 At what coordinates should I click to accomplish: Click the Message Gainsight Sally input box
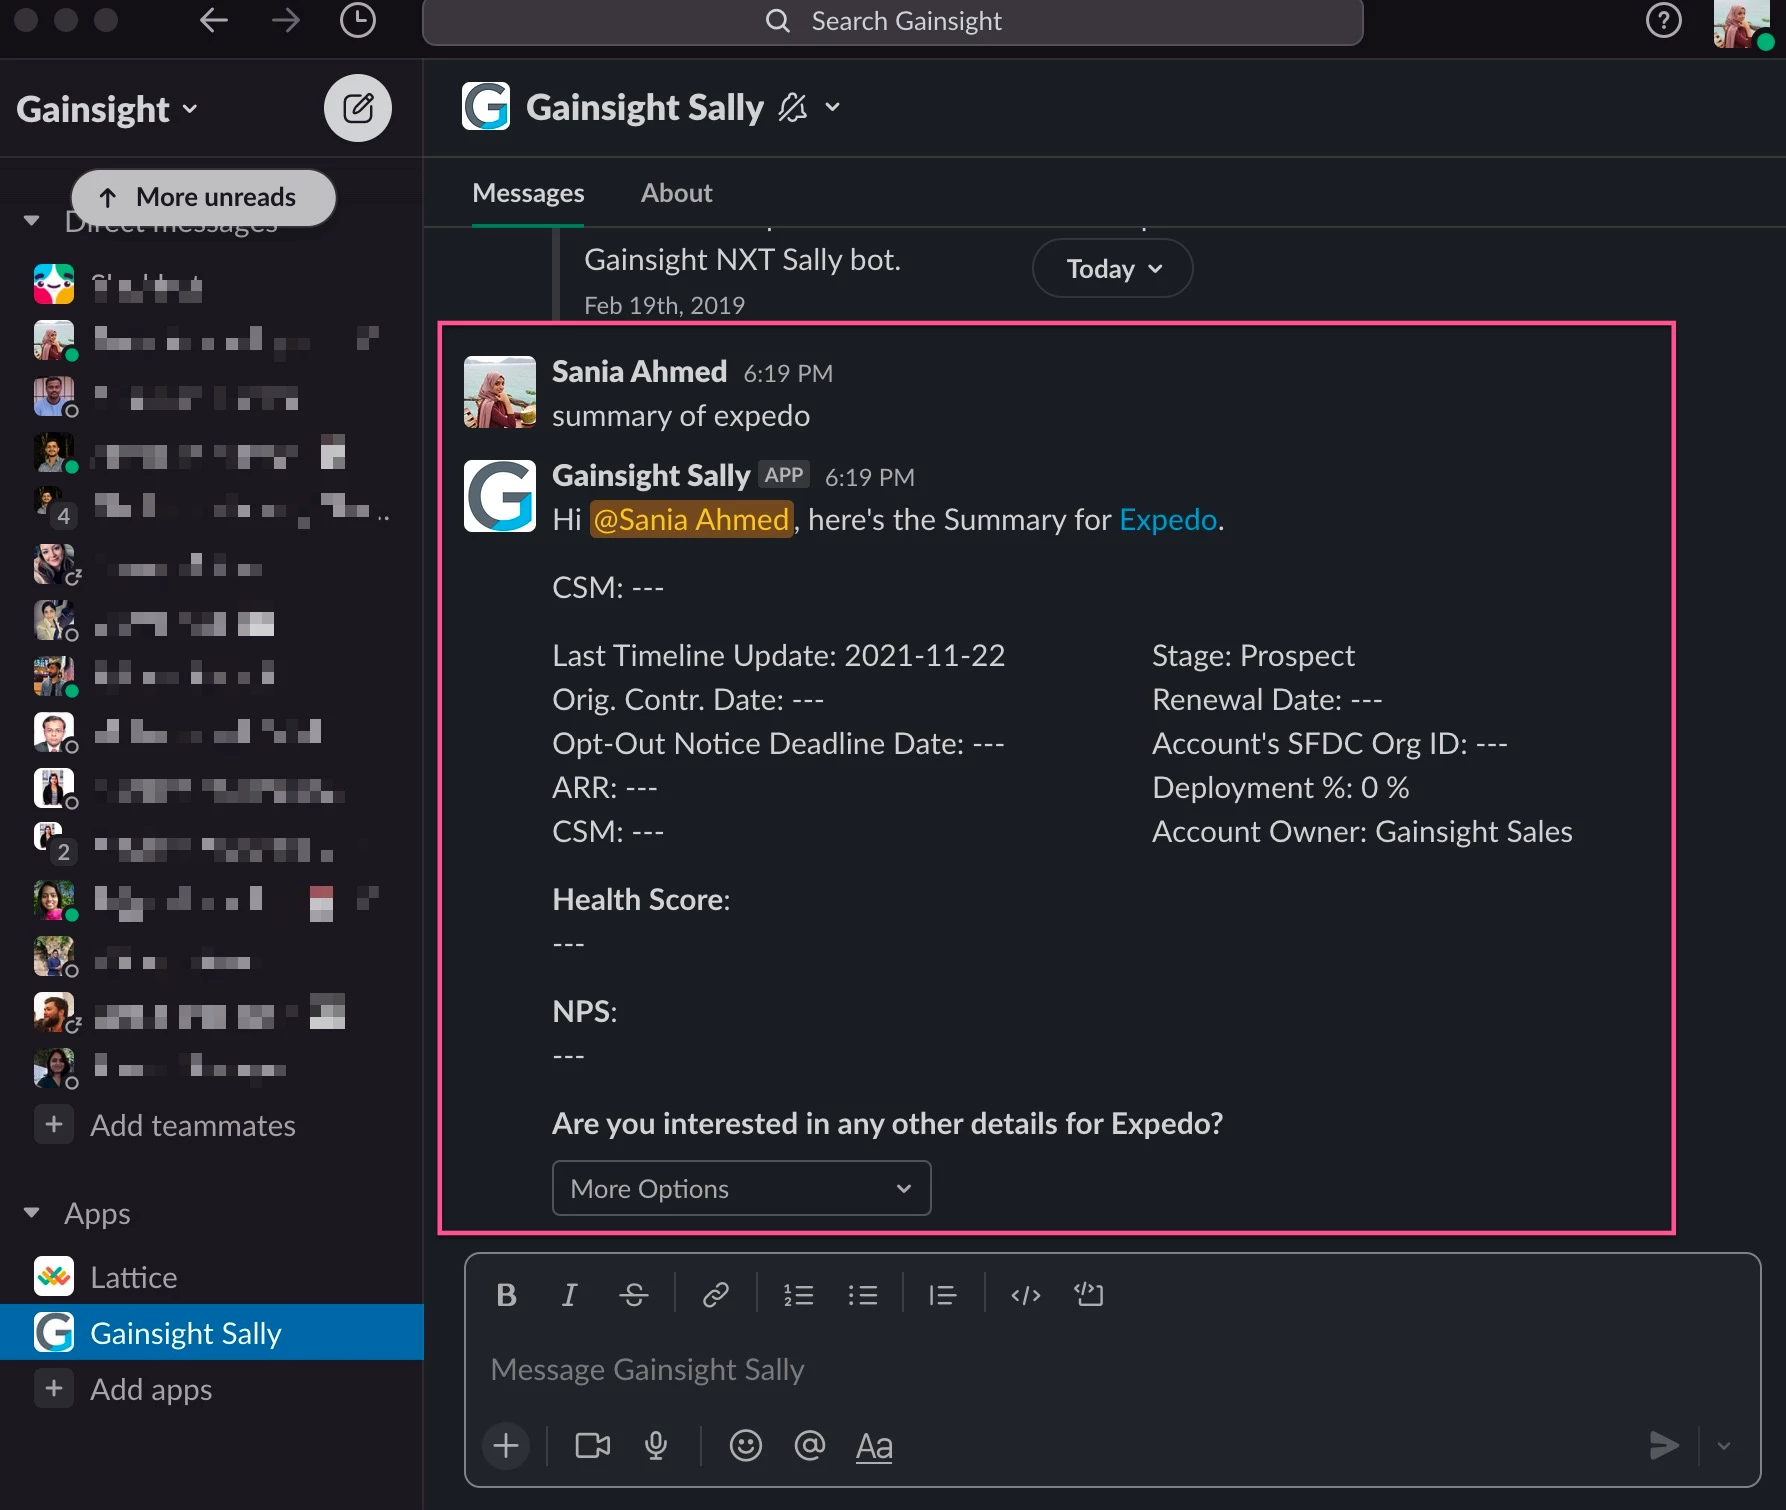pyautogui.click(x=1112, y=1369)
